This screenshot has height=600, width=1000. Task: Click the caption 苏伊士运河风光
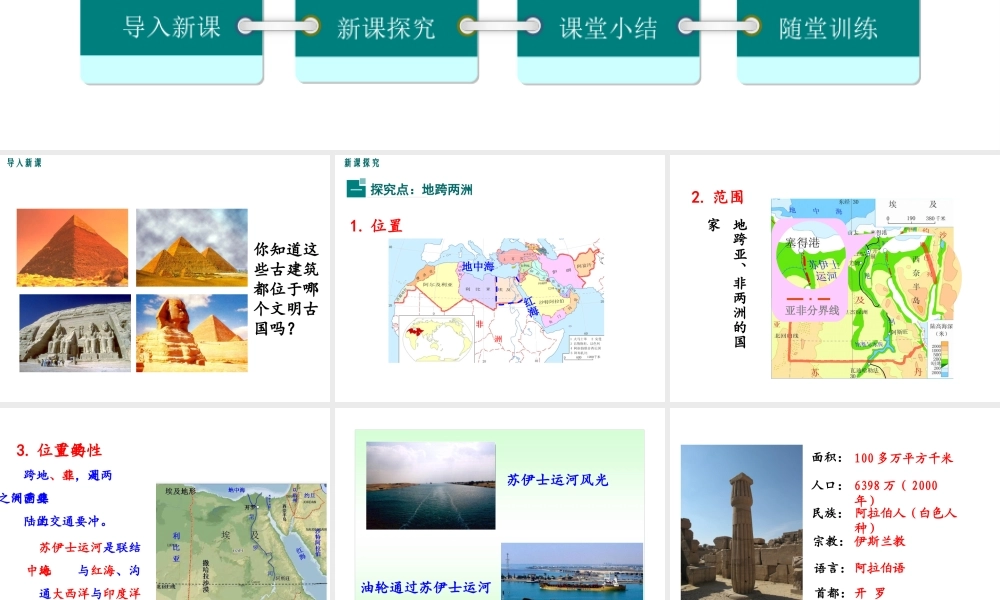pos(557,479)
